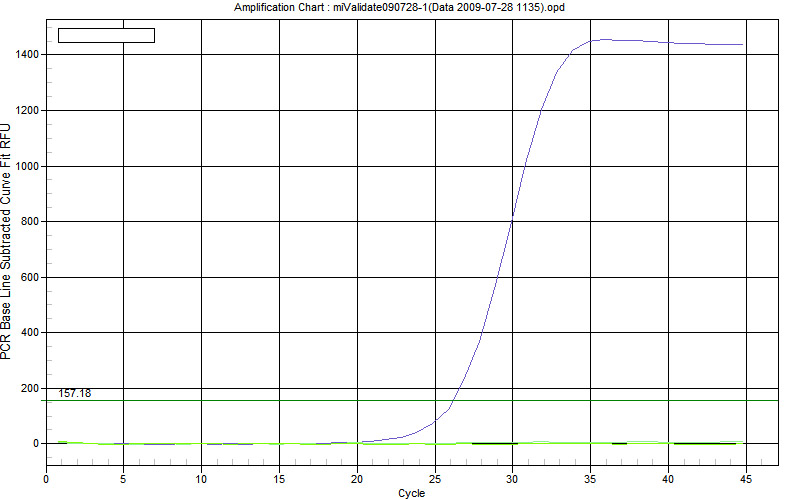The image size is (800, 500).
Task: Click x-axis label 30
Action: click(512, 479)
